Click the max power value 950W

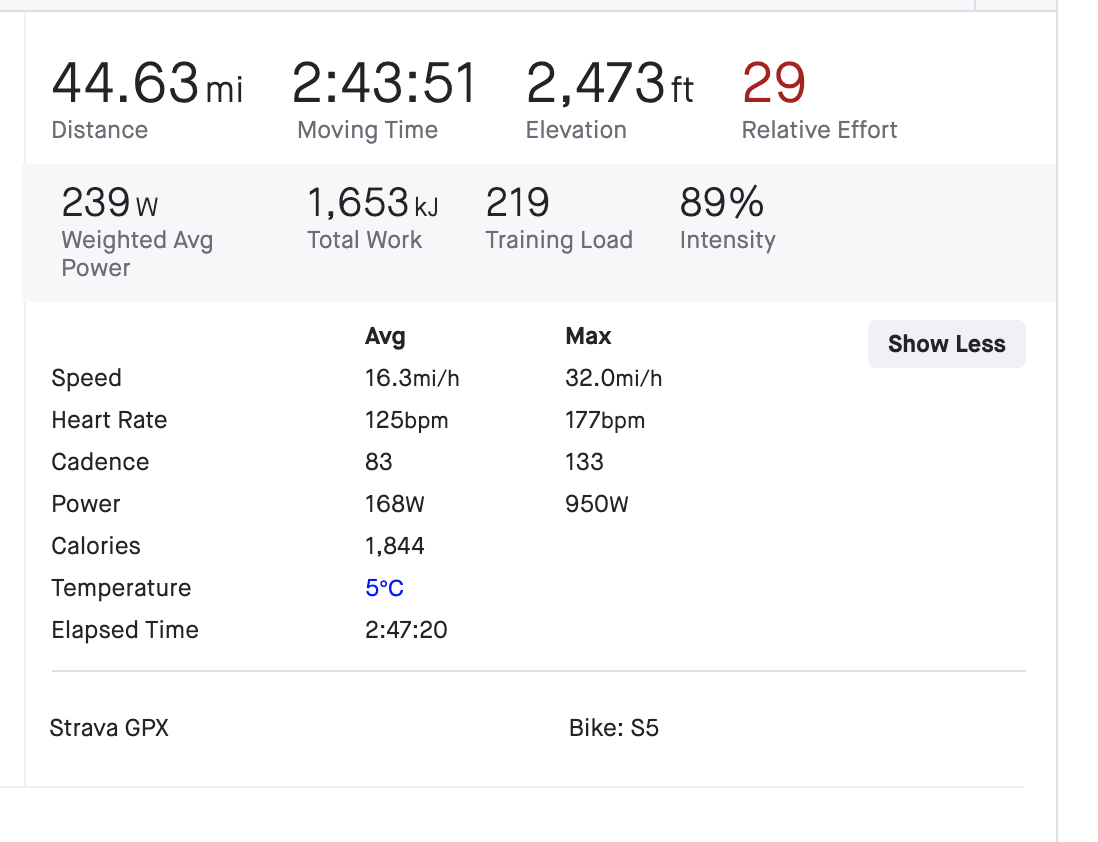tap(597, 504)
